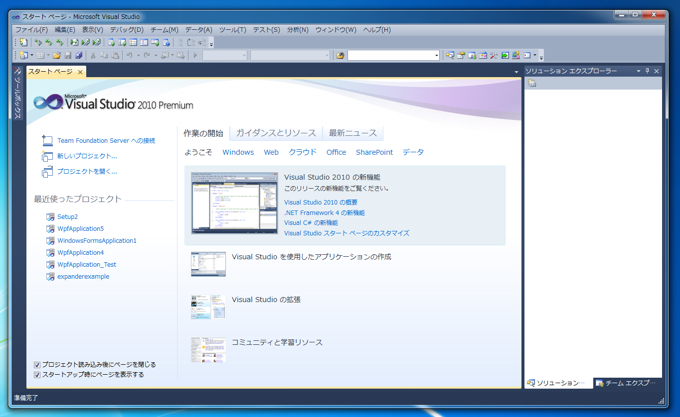Click the Cut scissors icon
This screenshot has width=680, height=417.
[93, 55]
